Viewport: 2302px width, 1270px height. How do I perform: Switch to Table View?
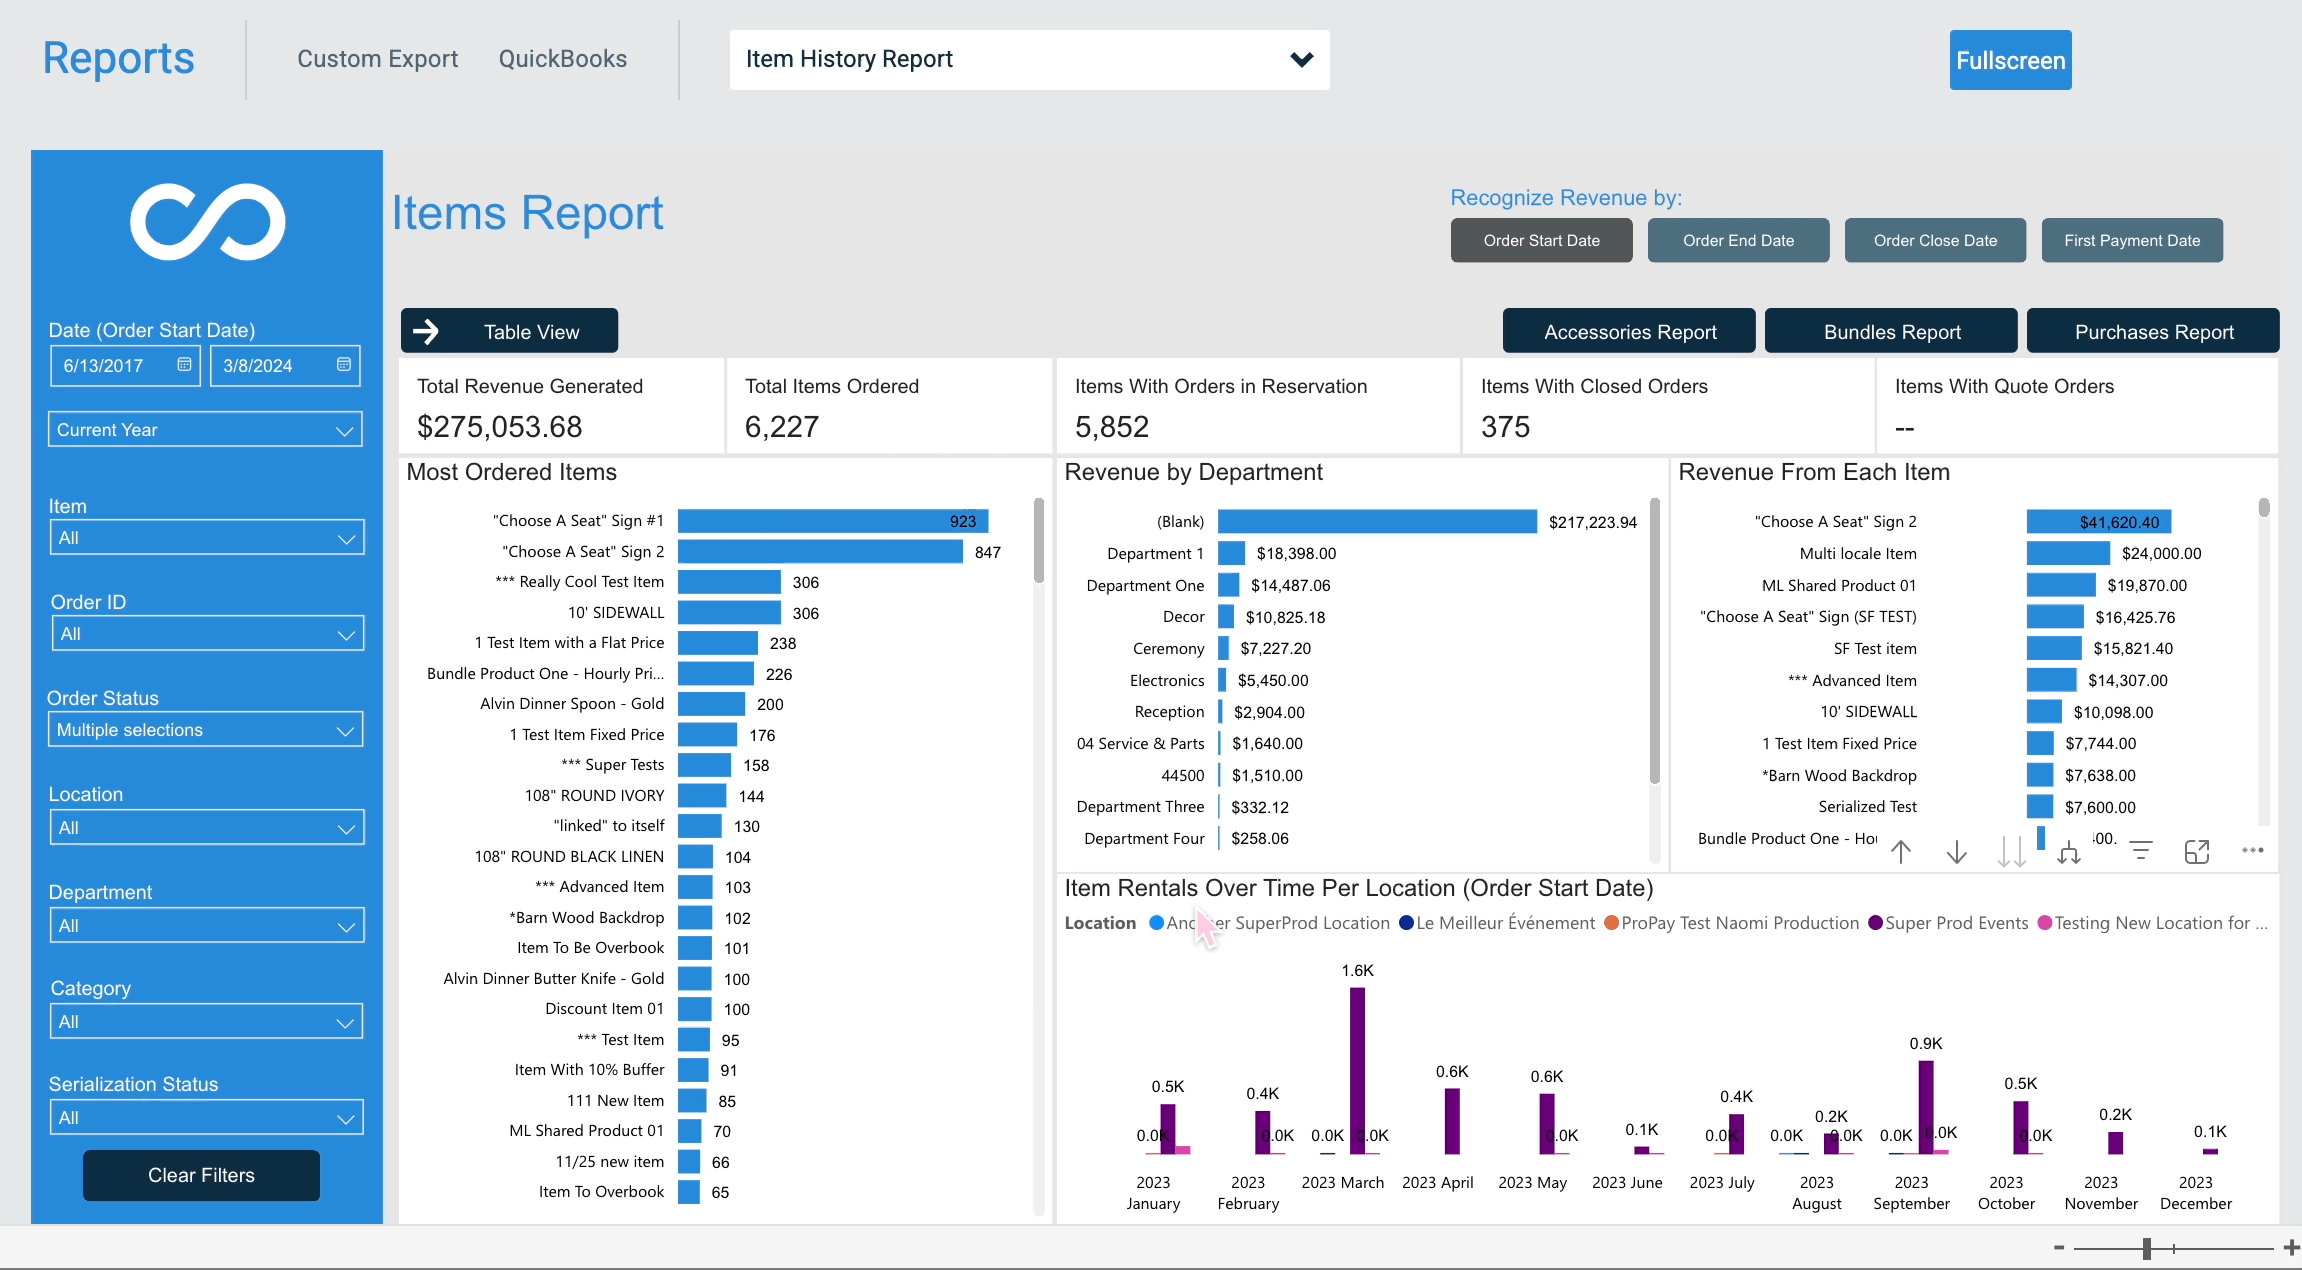pyautogui.click(x=509, y=331)
